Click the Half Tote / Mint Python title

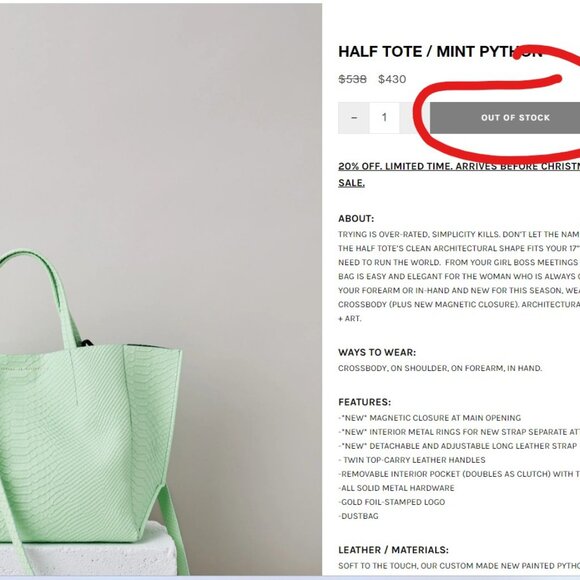(x=440, y=51)
